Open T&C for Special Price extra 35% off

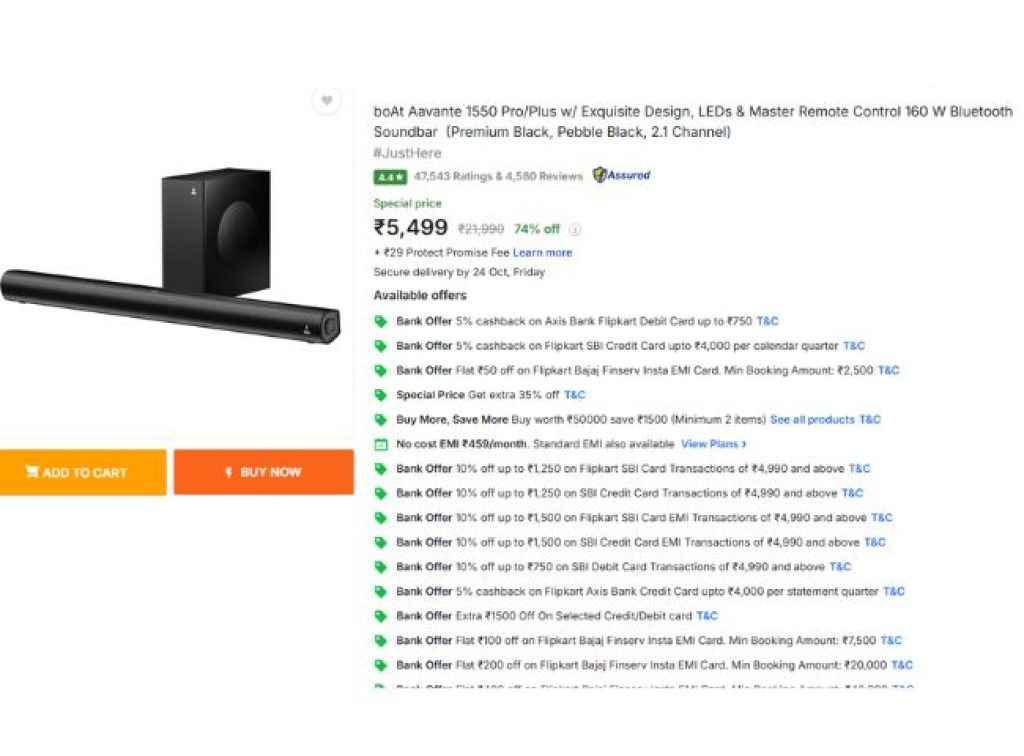tap(574, 395)
